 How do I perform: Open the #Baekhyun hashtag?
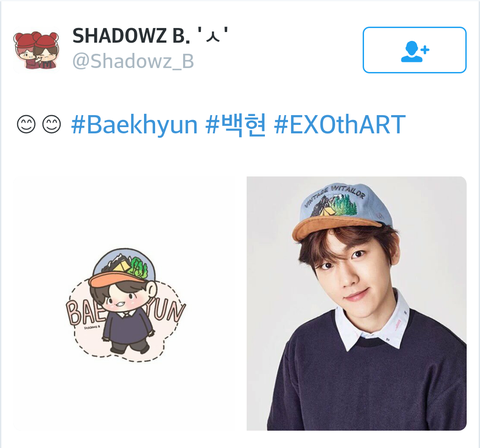[x=134, y=125]
